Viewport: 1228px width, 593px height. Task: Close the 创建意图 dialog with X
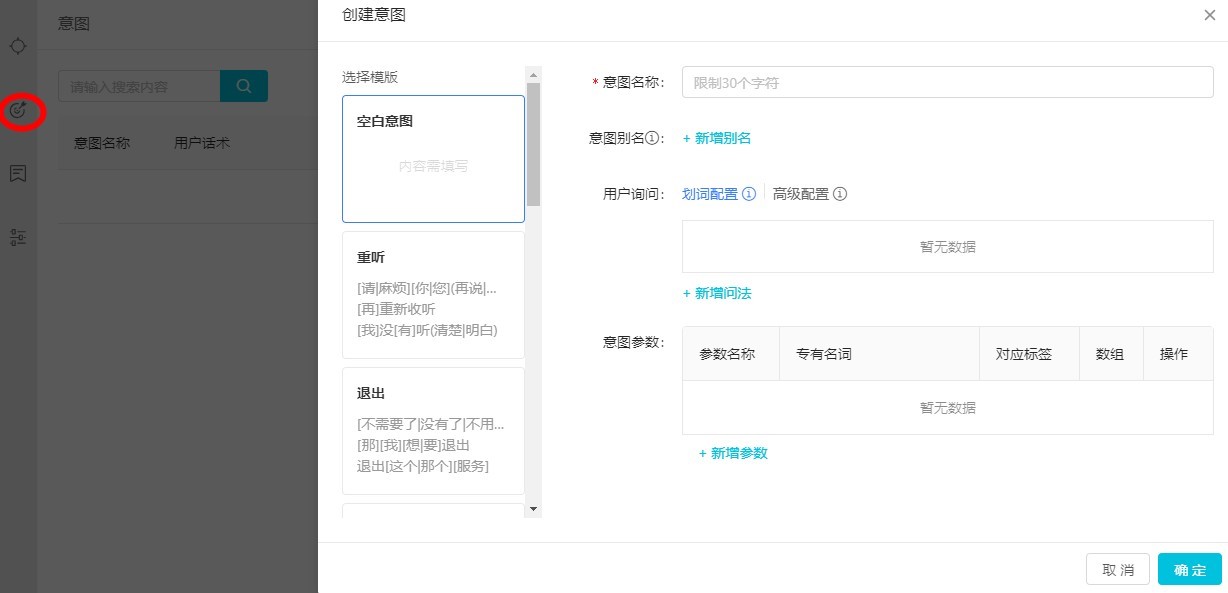[x=1210, y=15]
